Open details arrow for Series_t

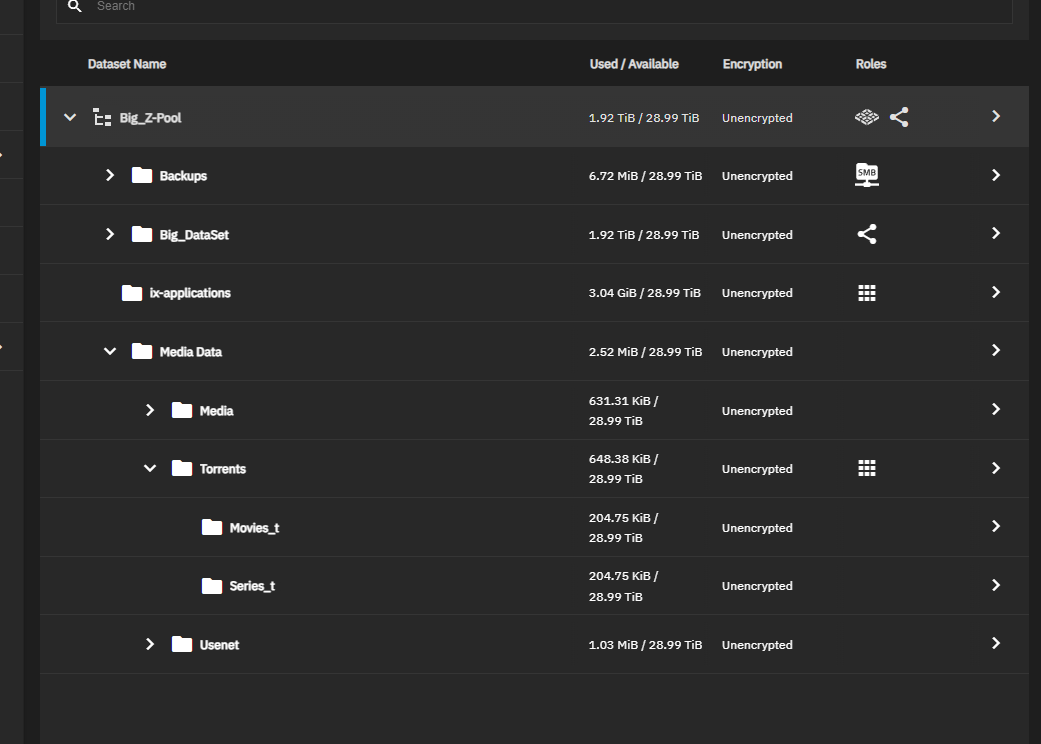point(995,585)
